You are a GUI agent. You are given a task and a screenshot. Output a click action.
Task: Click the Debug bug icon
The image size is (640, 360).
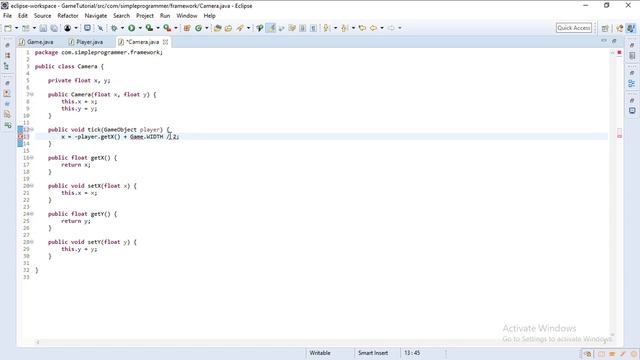coord(114,28)
